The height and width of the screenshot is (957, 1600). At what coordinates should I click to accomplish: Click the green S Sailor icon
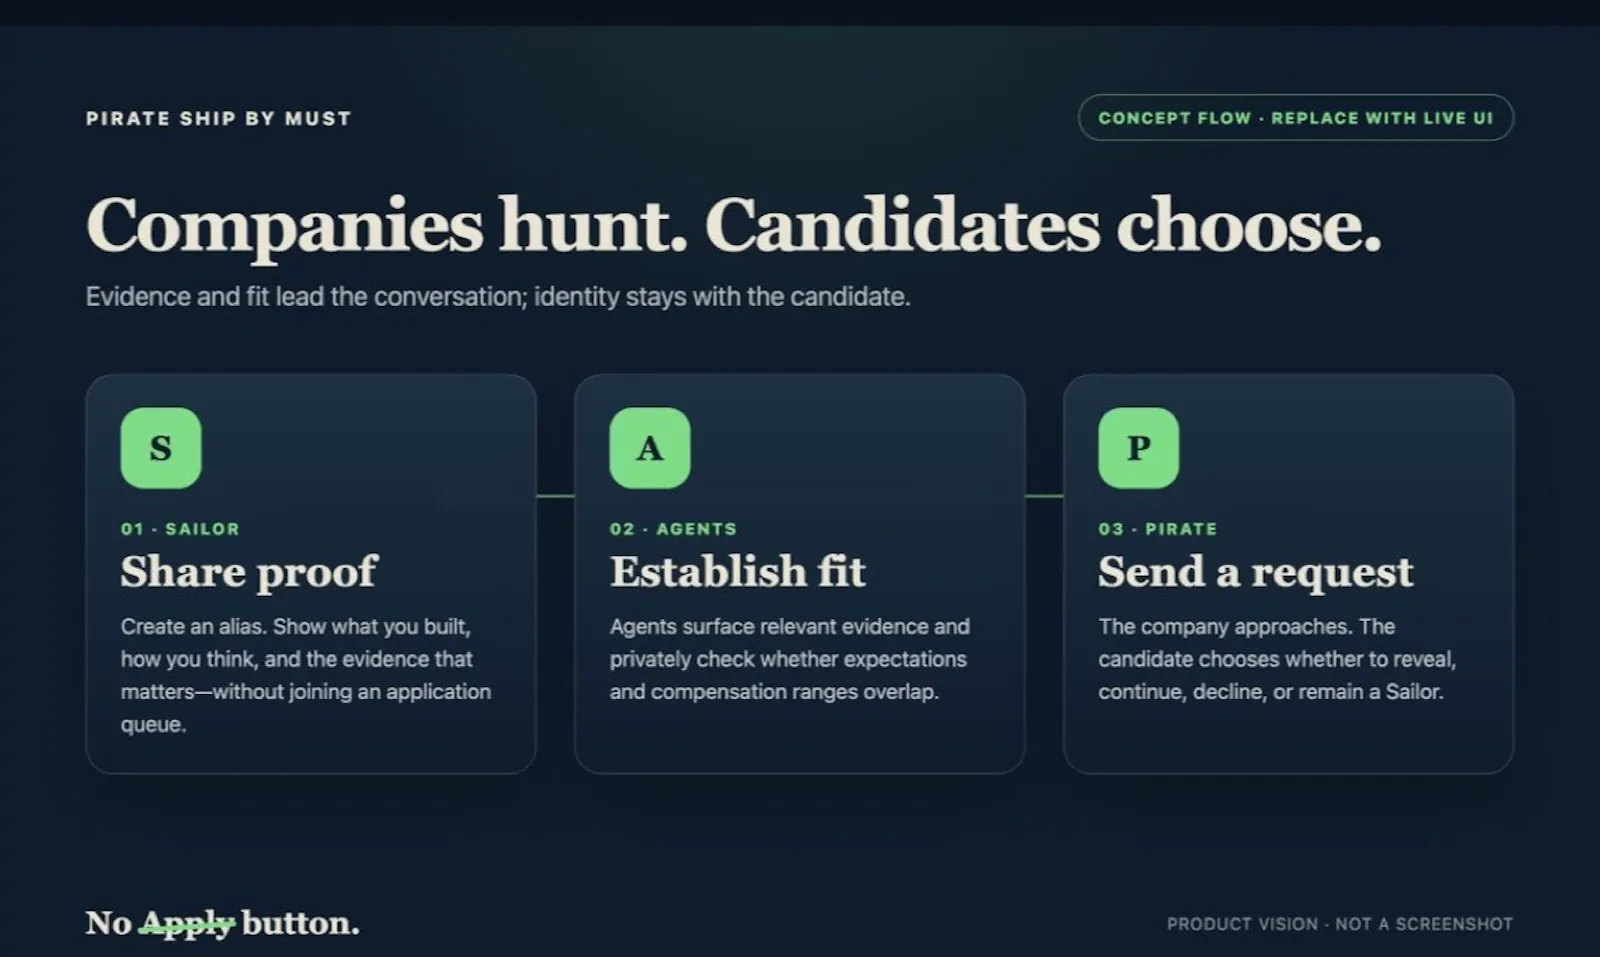[161, 448]
